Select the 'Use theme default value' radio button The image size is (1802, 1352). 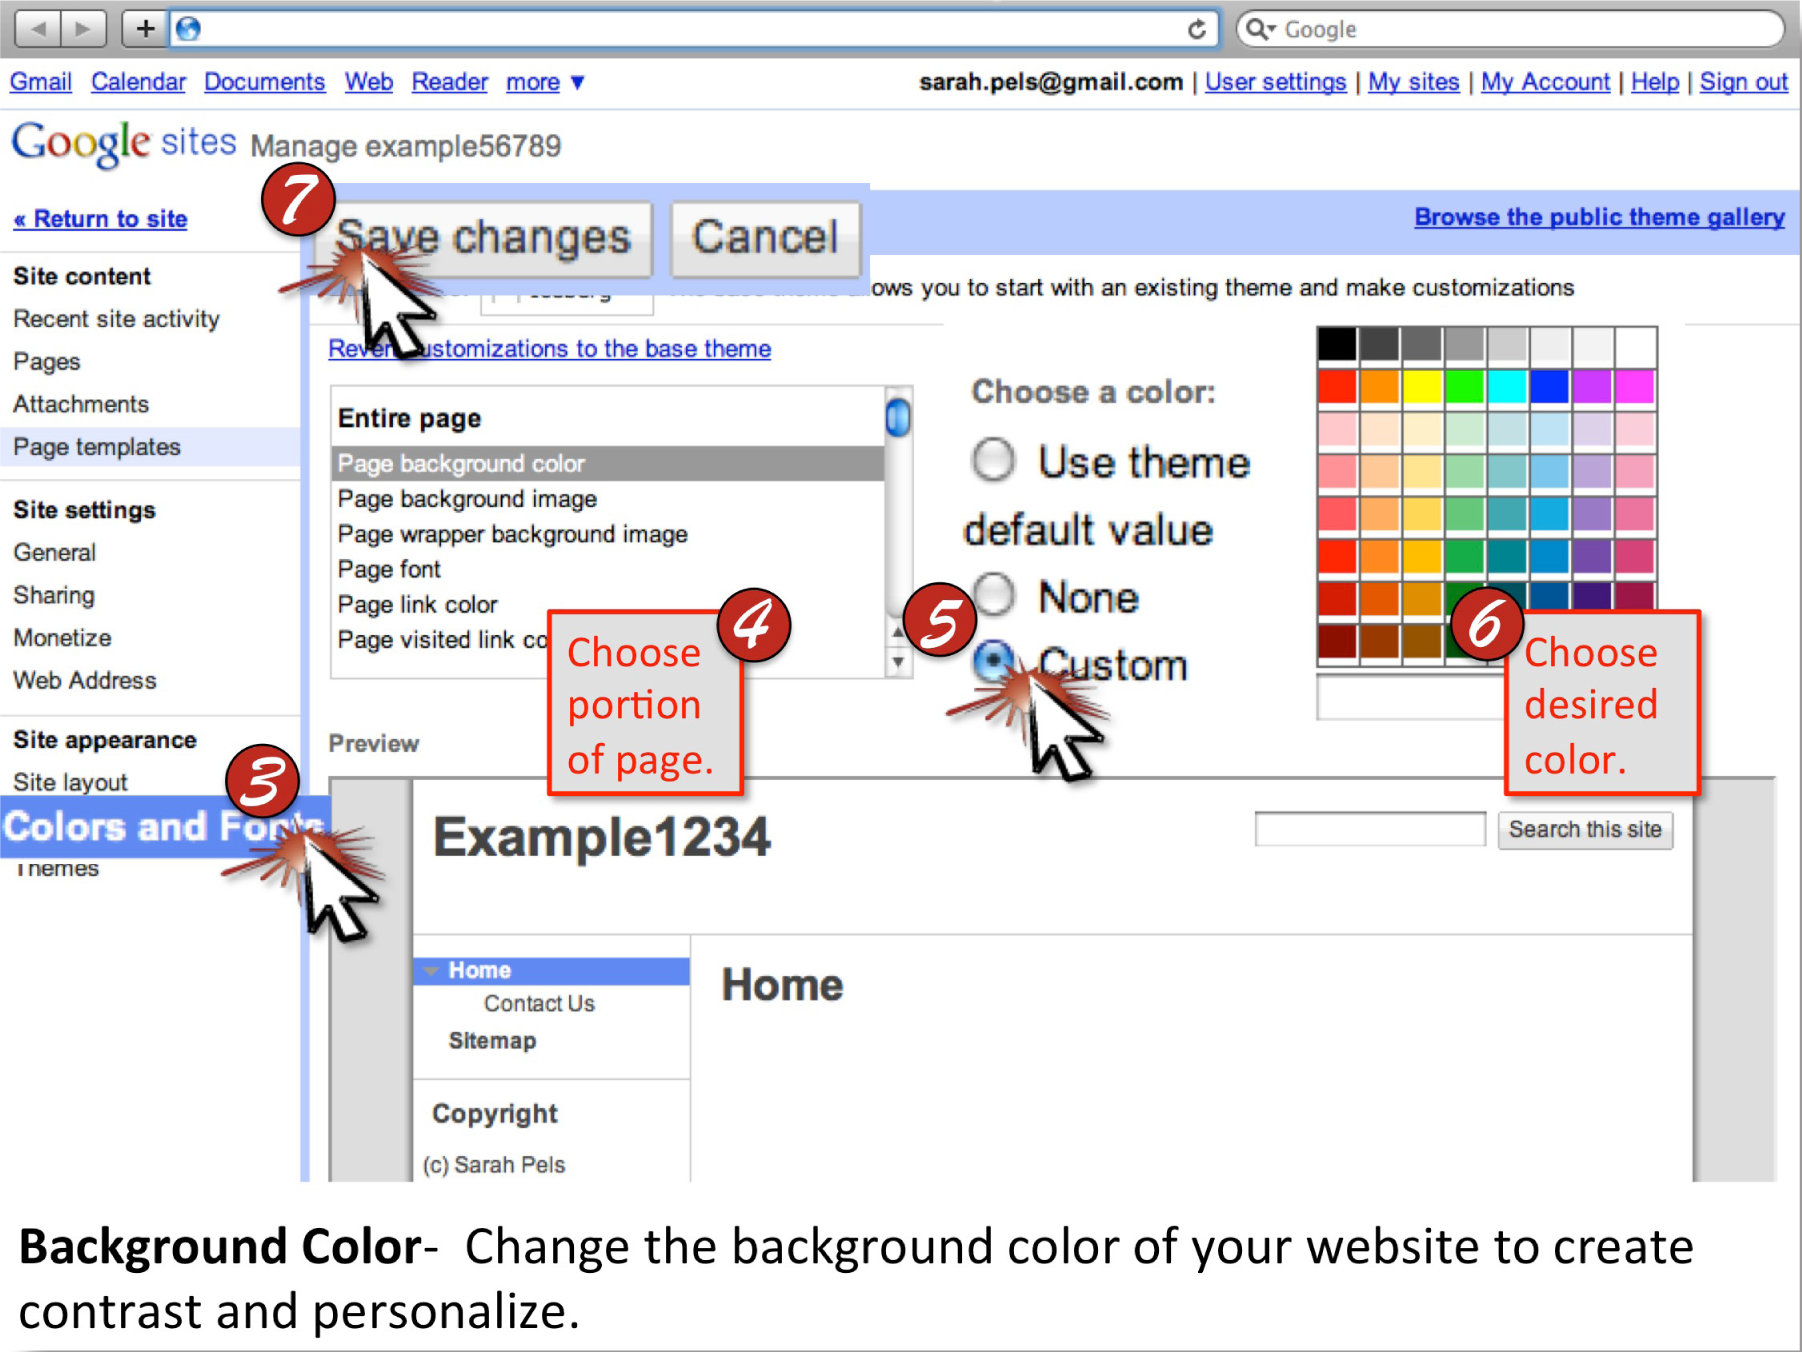993,461
